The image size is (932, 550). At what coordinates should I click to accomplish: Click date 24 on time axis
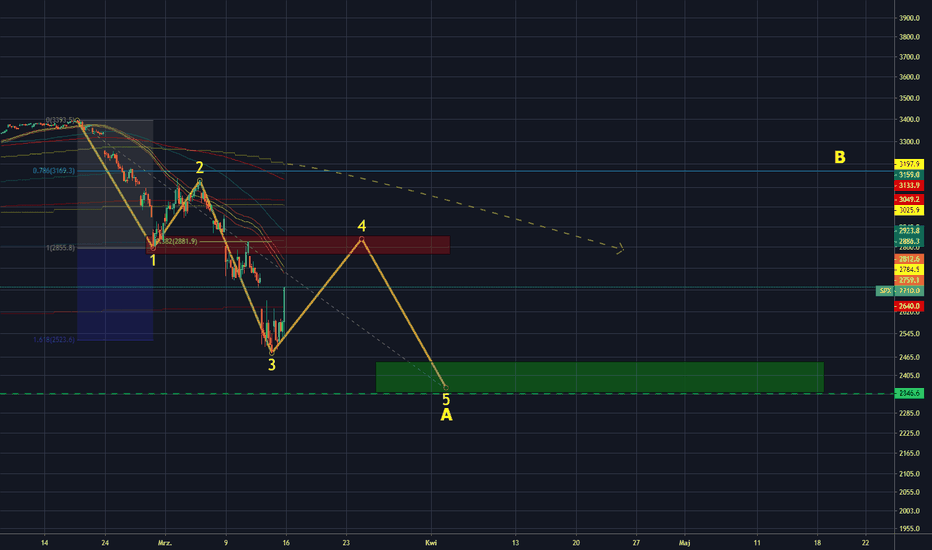click(x=105, y=543)
